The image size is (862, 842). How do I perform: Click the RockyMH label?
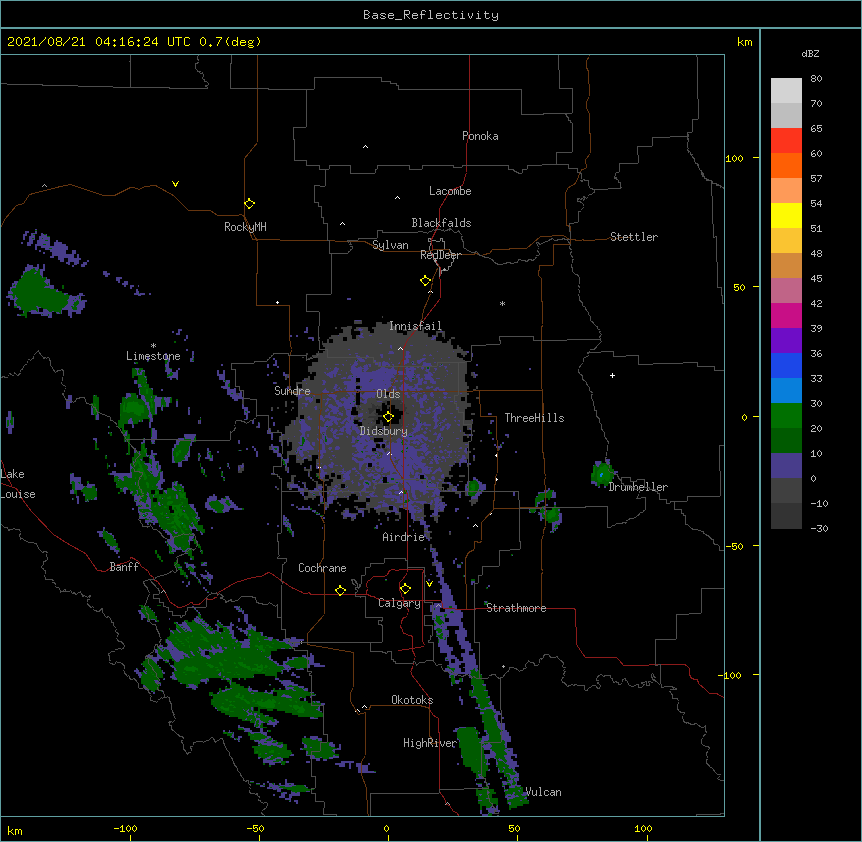click(245, 227)
